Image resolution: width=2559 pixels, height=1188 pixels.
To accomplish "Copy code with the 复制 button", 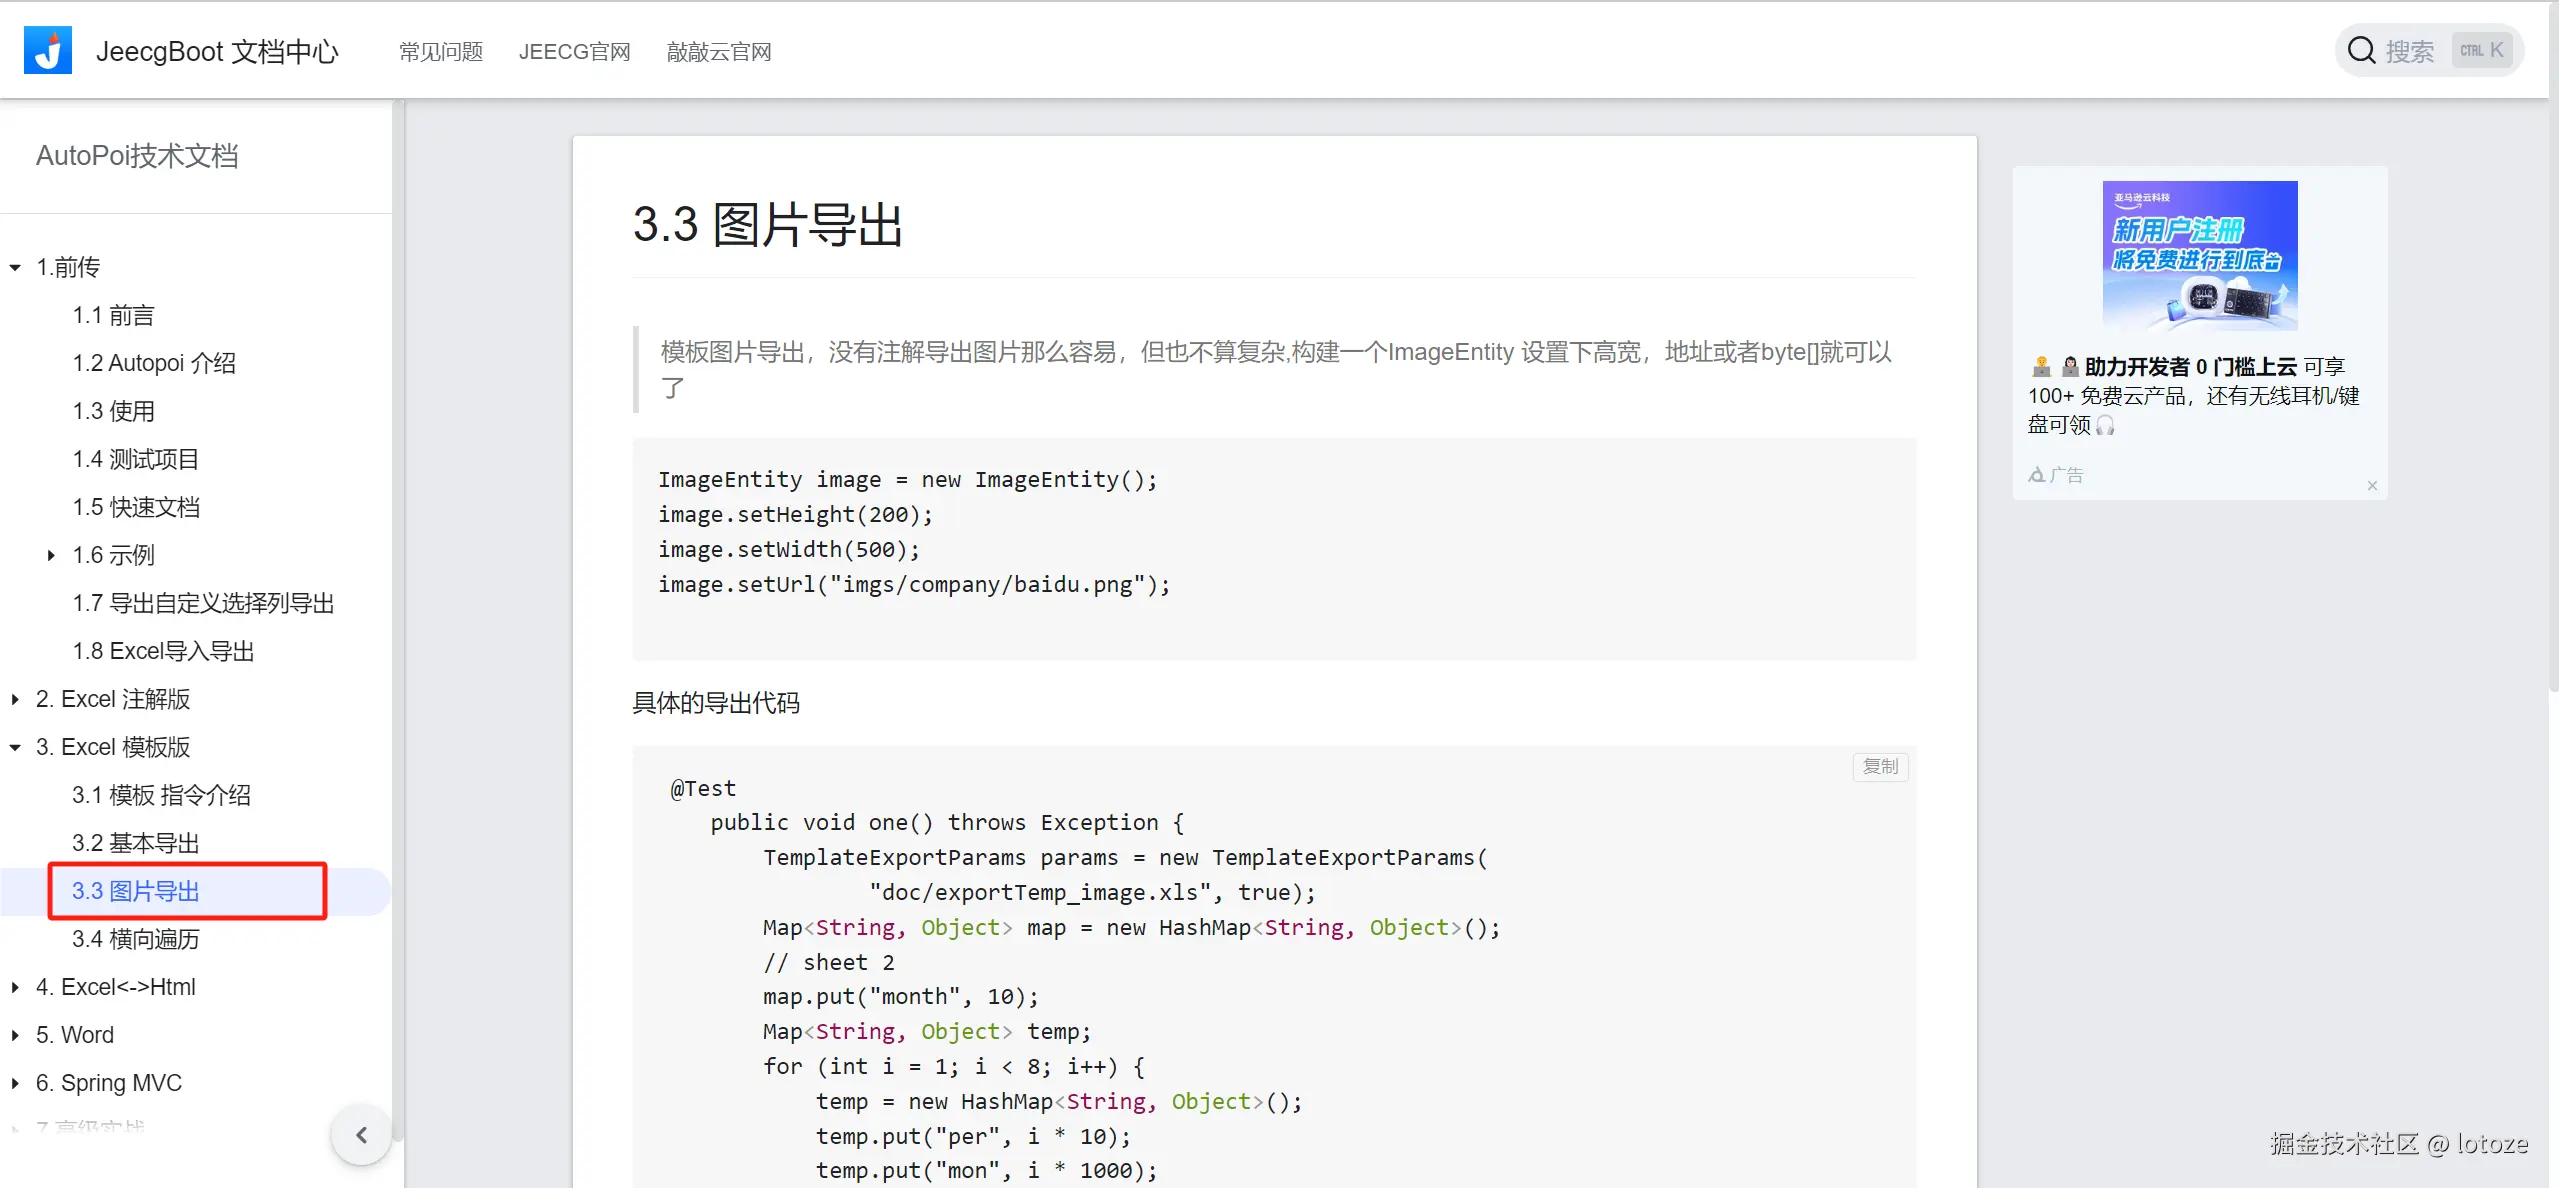I will point(1880,766).
